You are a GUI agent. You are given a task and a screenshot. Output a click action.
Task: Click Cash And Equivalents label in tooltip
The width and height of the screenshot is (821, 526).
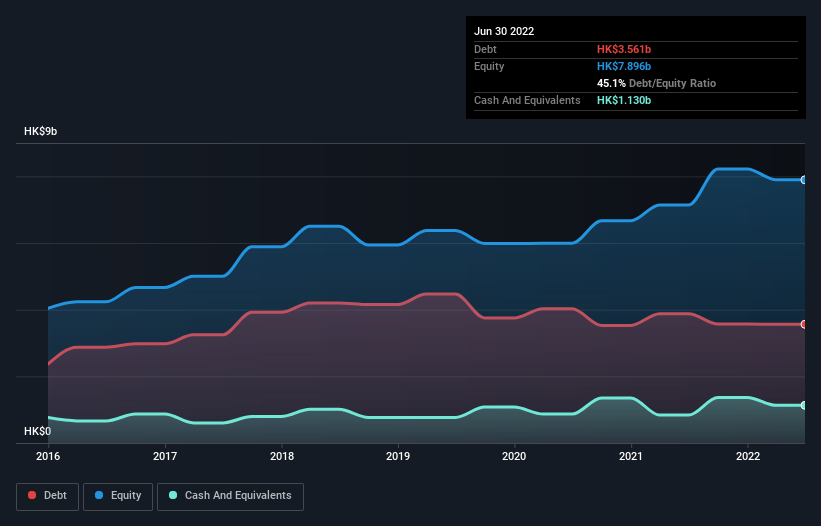[527, 100]
